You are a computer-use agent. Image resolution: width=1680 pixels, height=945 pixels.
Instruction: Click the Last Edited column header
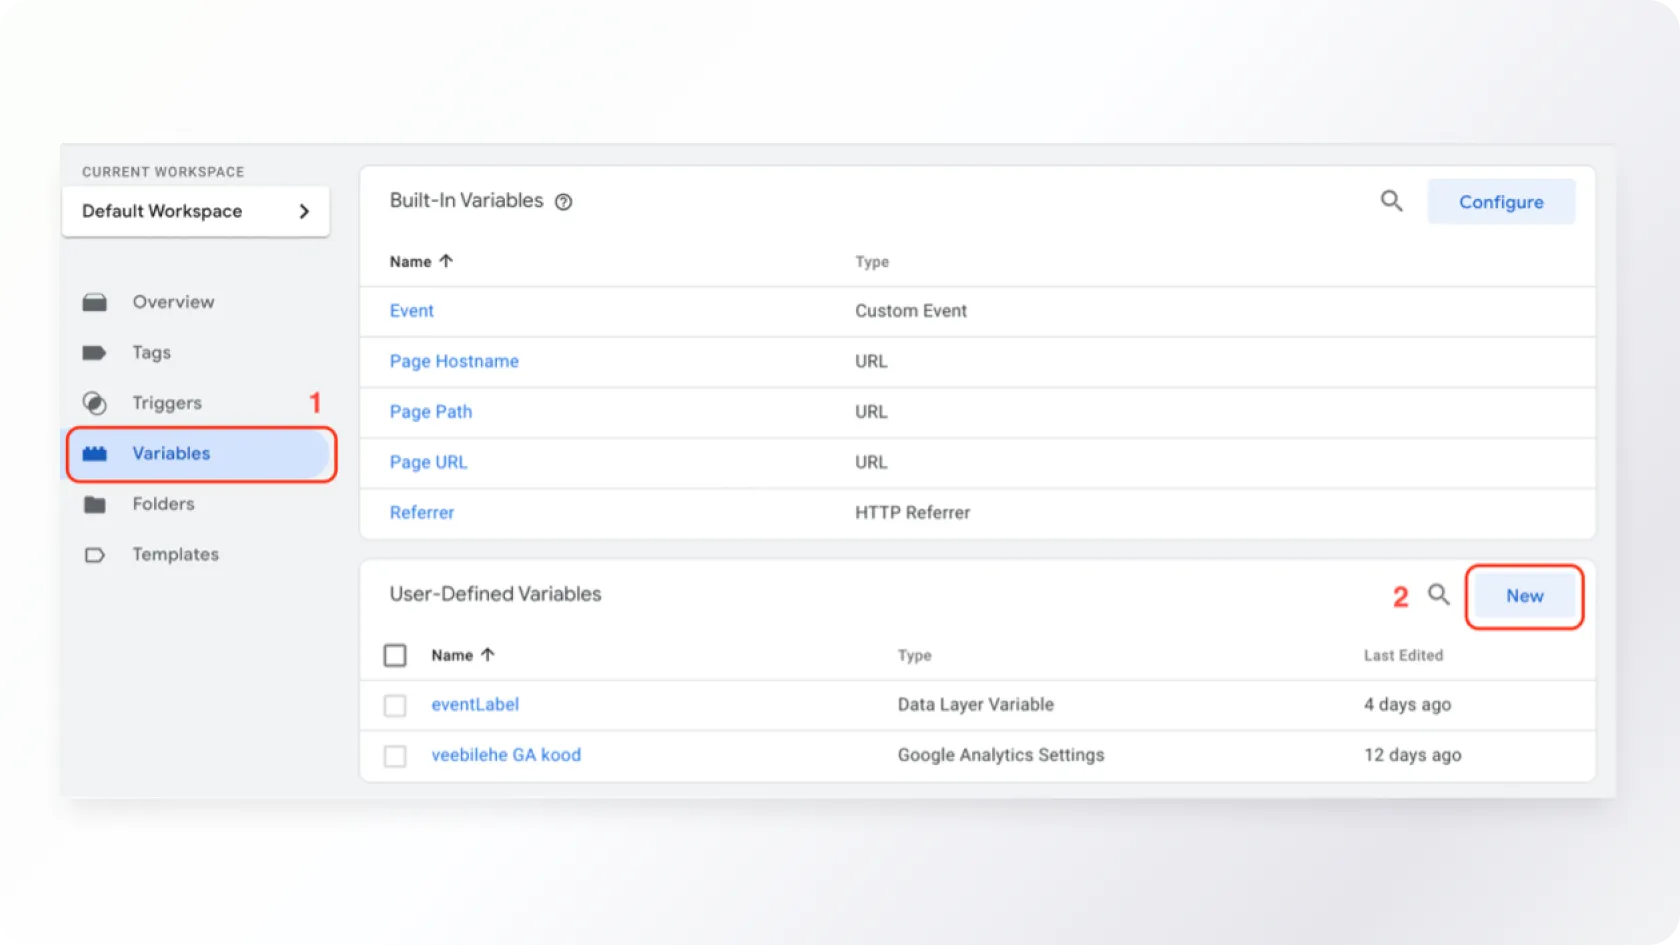pos(1403,655)
